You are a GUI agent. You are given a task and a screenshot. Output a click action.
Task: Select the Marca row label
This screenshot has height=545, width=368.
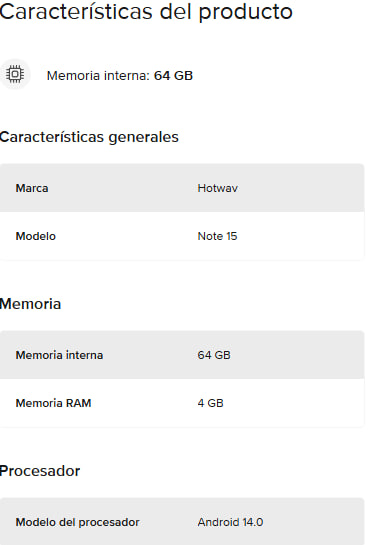pos(32,188)
